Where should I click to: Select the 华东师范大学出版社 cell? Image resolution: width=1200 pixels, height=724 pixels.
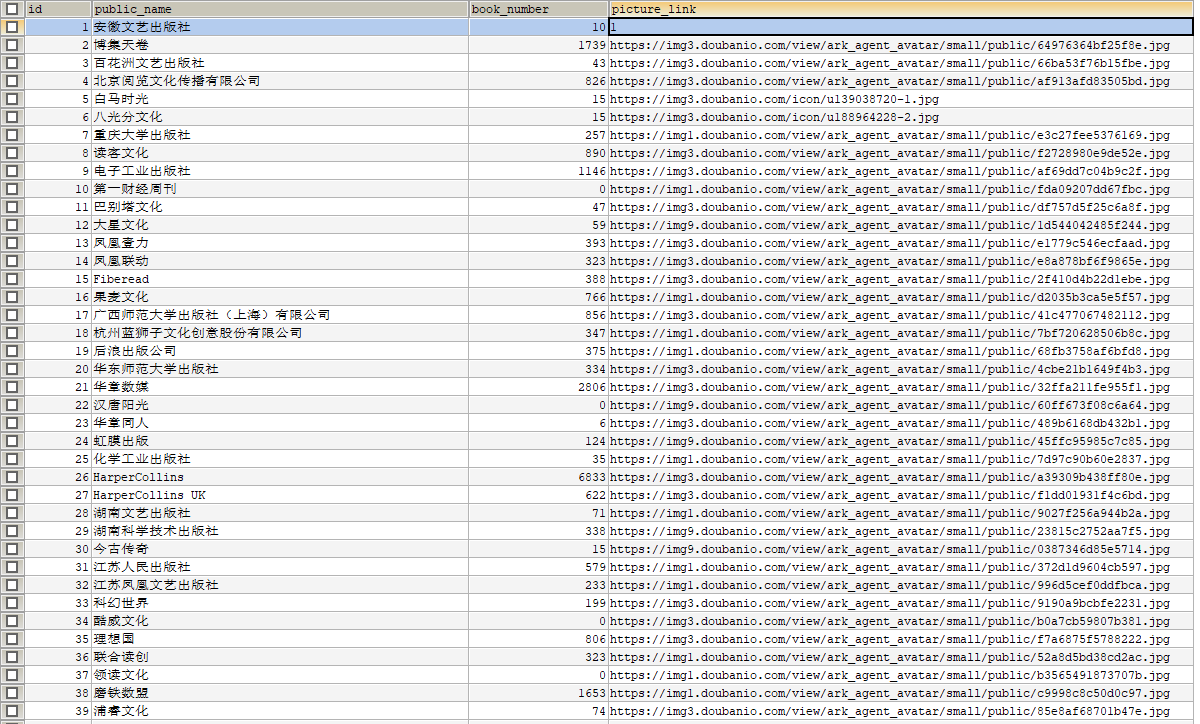pos(280,369)
